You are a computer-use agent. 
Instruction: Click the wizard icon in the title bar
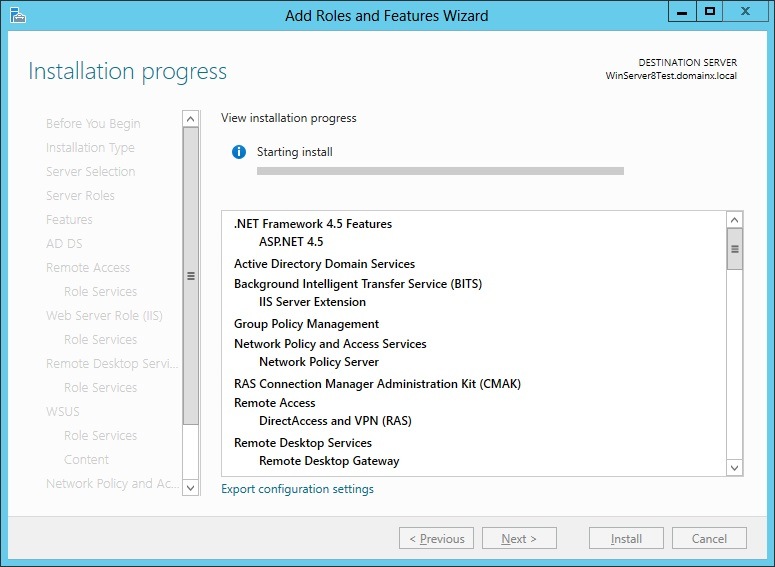(x=18, y=15)
